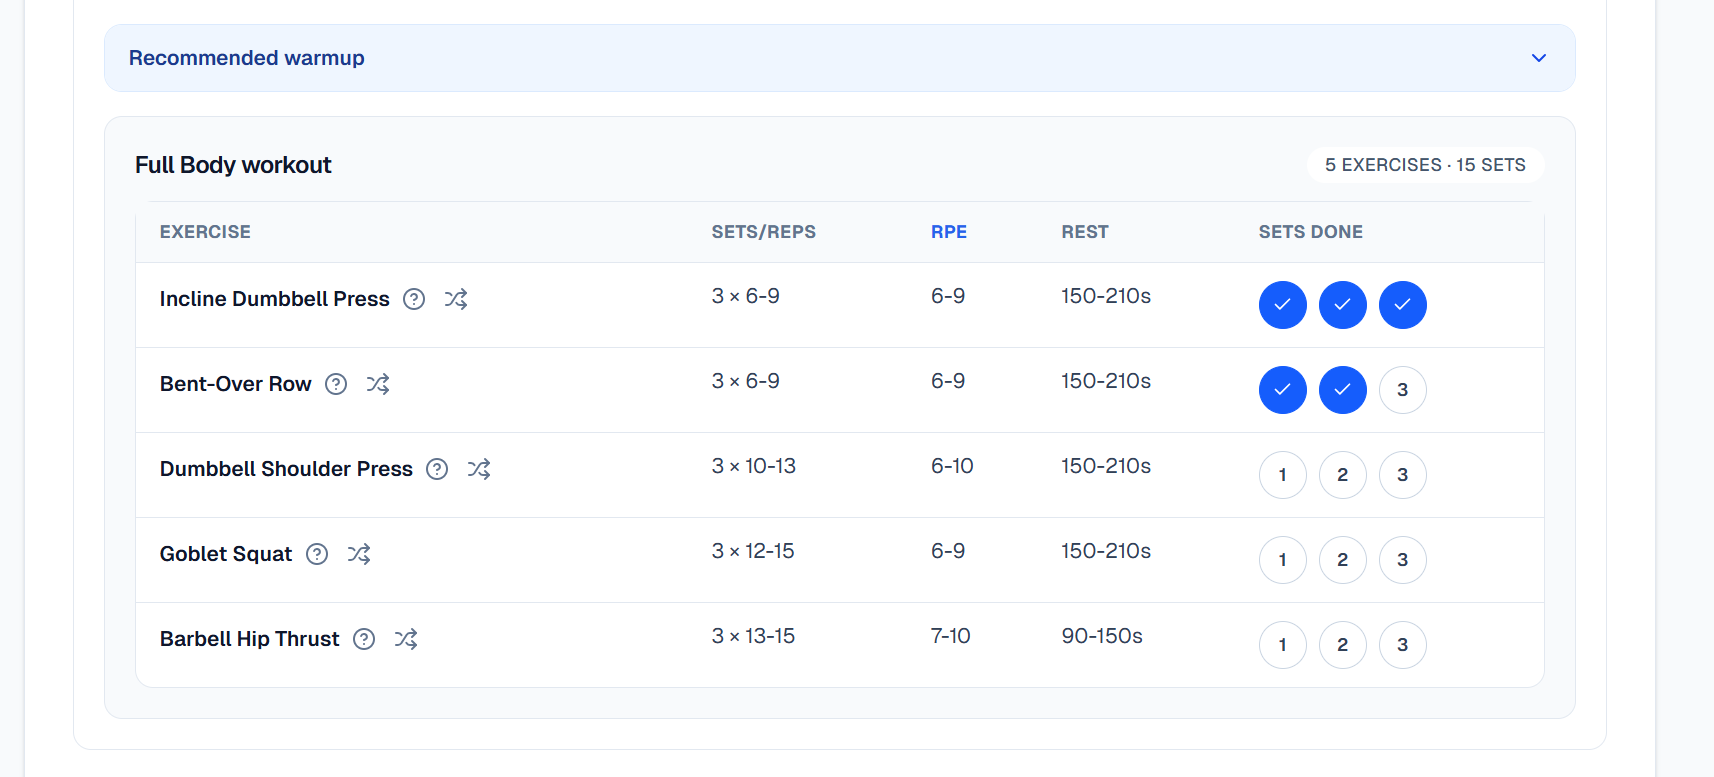Click the SETS DONE column header
This screenshot has width=1714, height=777.
1311,231
